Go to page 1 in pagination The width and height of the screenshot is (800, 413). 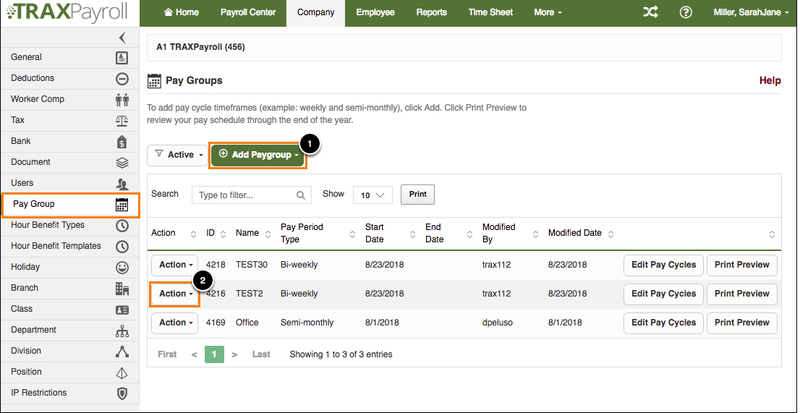coord(214,354)
